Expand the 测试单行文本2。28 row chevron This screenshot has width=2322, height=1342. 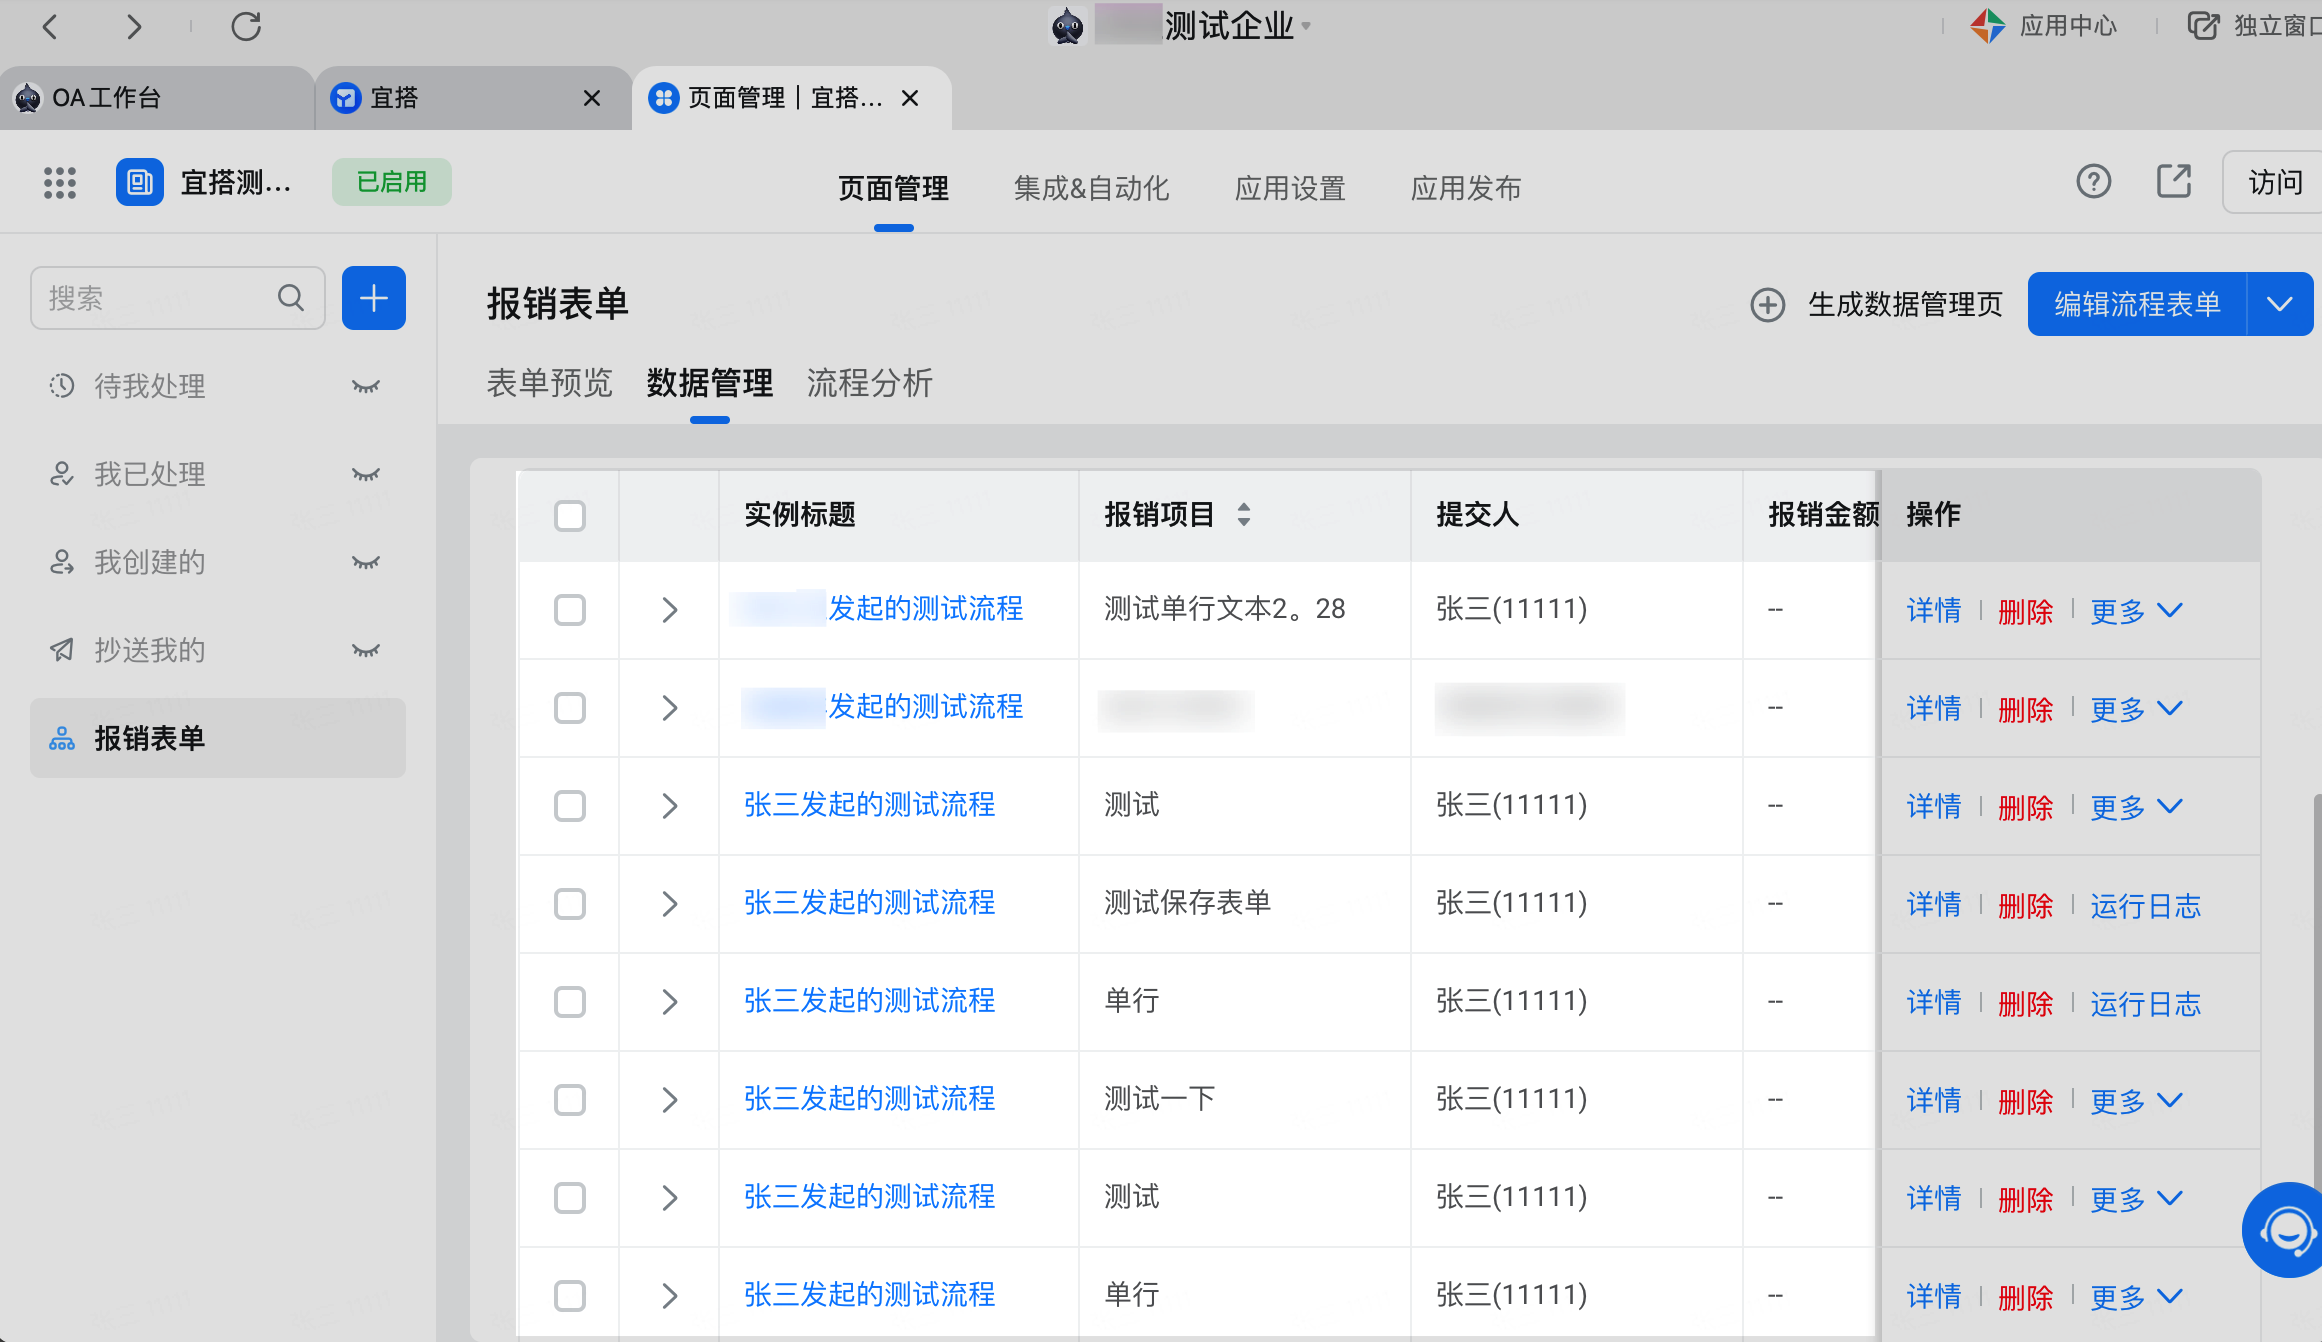pos(670,610)
